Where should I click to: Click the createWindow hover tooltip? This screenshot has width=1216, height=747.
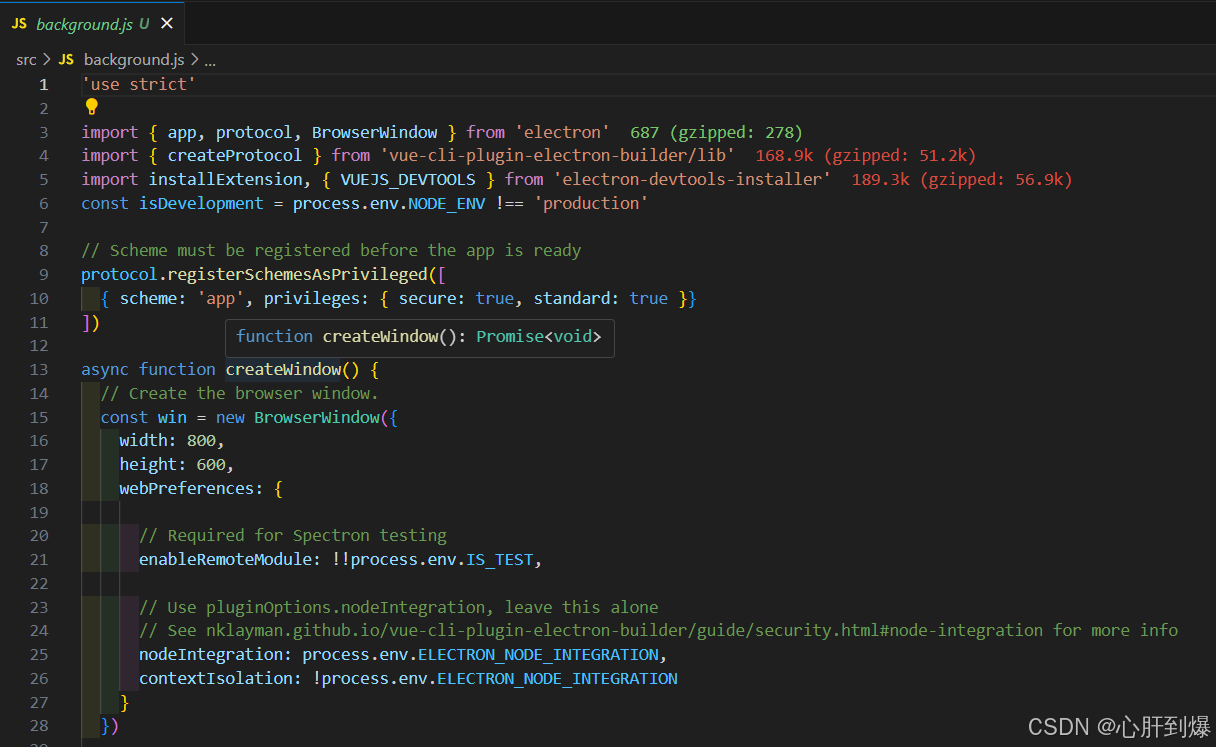420,337
